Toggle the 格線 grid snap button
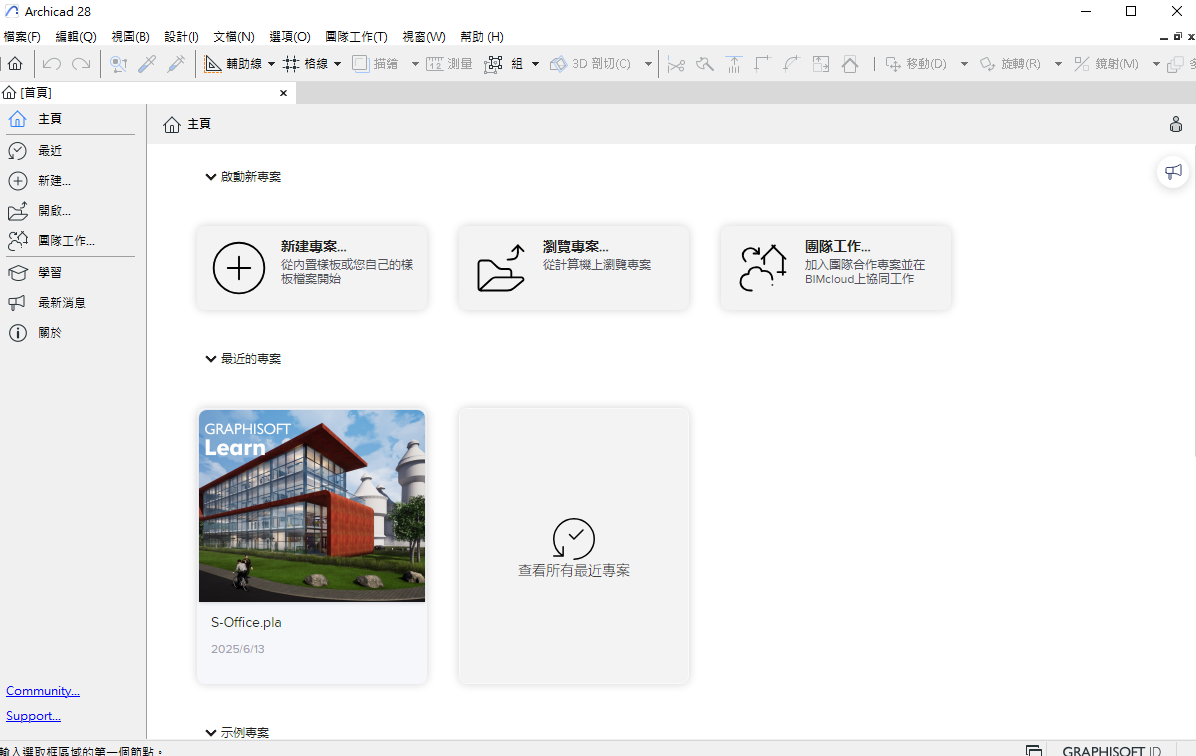This screenshot has height=756, width=1196. [x=306, y=64]
